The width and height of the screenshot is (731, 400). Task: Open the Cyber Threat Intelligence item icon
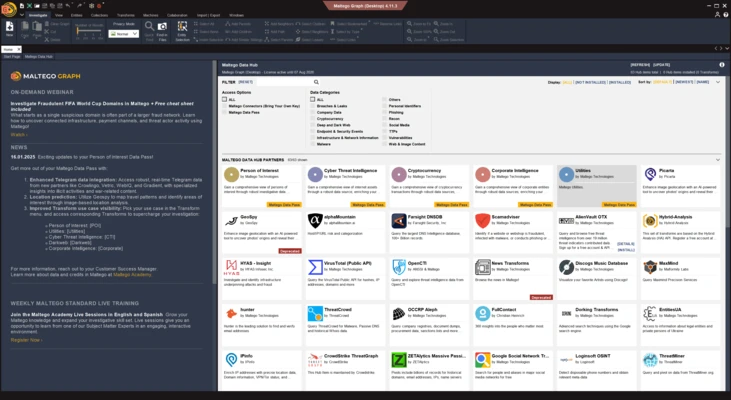[315, 174]
